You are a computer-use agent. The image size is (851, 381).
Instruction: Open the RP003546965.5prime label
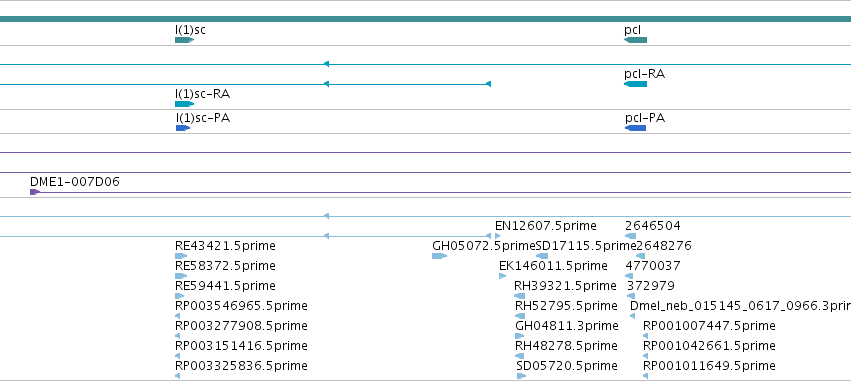[x=241, y=306]
